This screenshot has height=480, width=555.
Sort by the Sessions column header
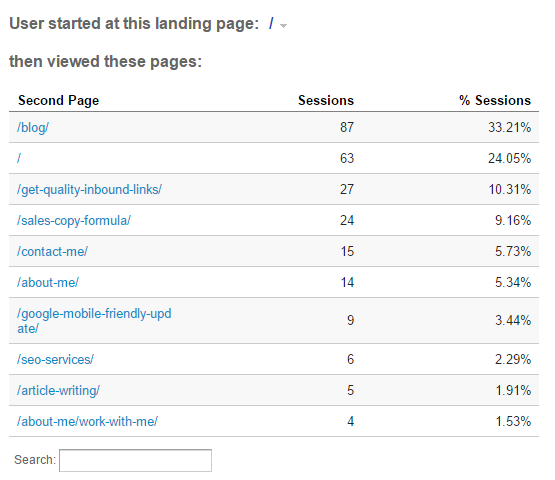click(326, 101)
